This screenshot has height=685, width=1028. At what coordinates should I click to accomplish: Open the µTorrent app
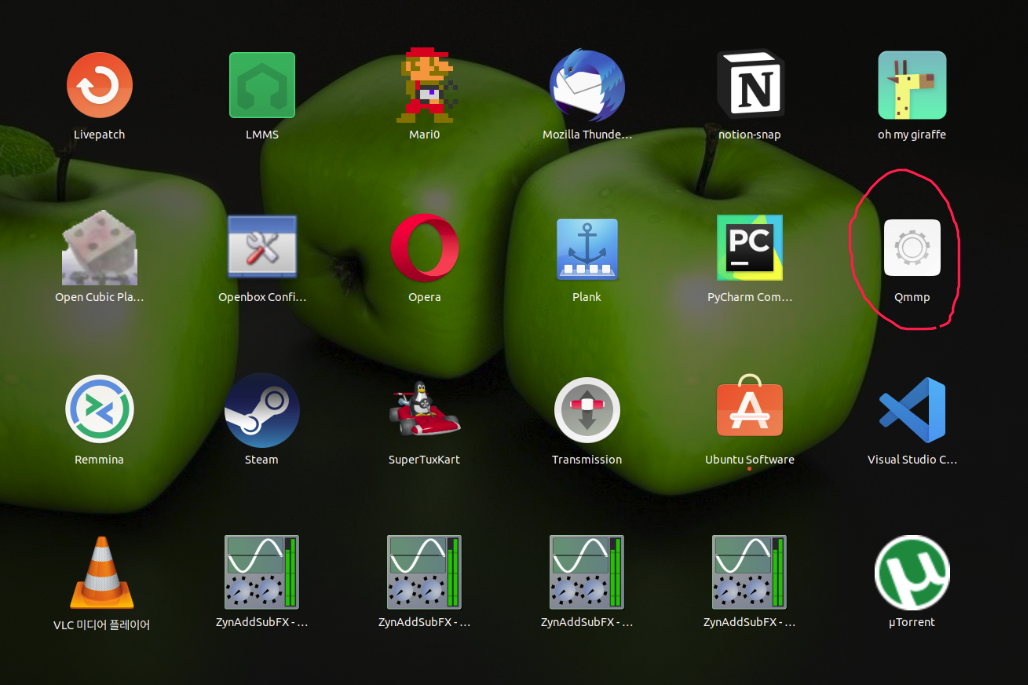click(x=912, y=573)
